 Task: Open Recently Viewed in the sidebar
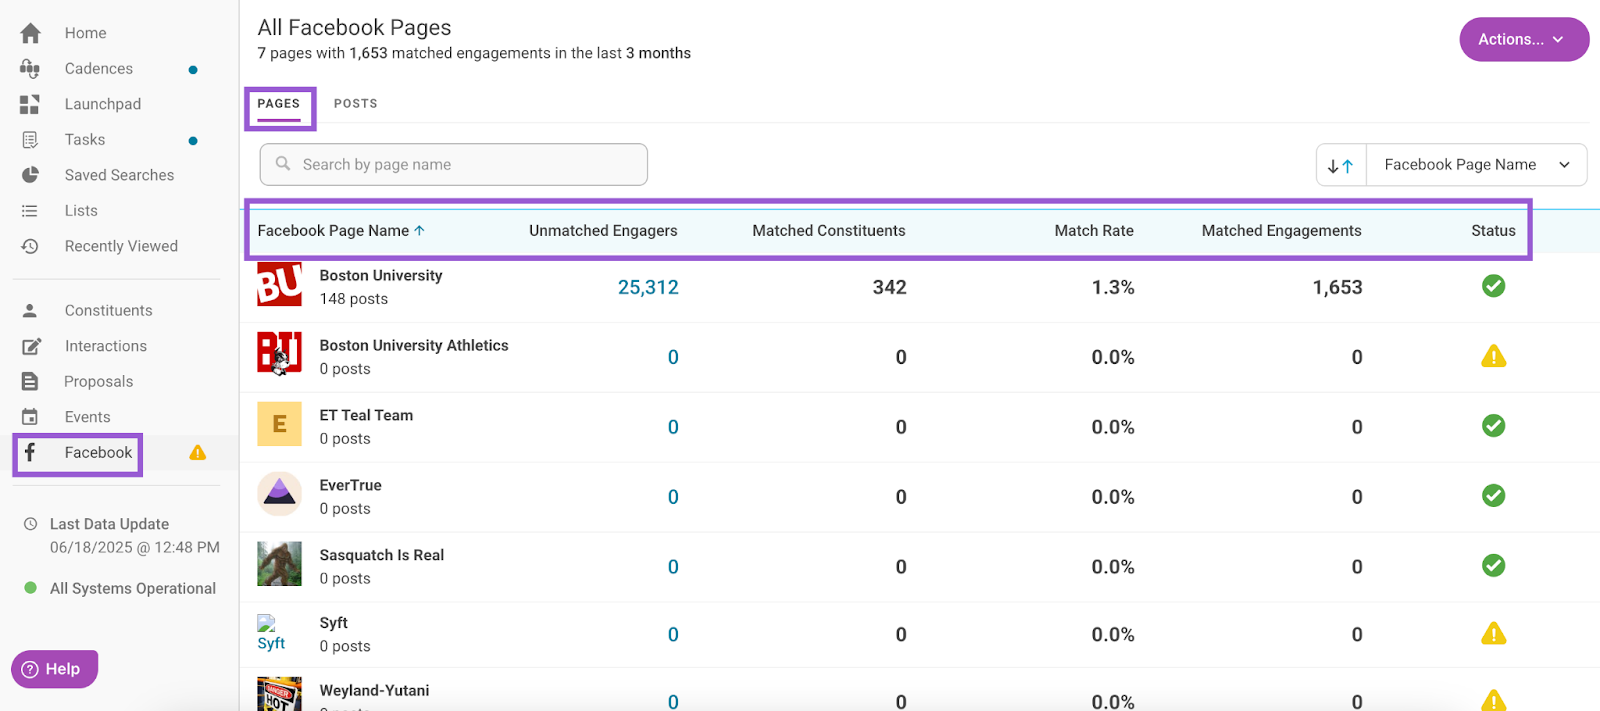[x=121, y=246]
